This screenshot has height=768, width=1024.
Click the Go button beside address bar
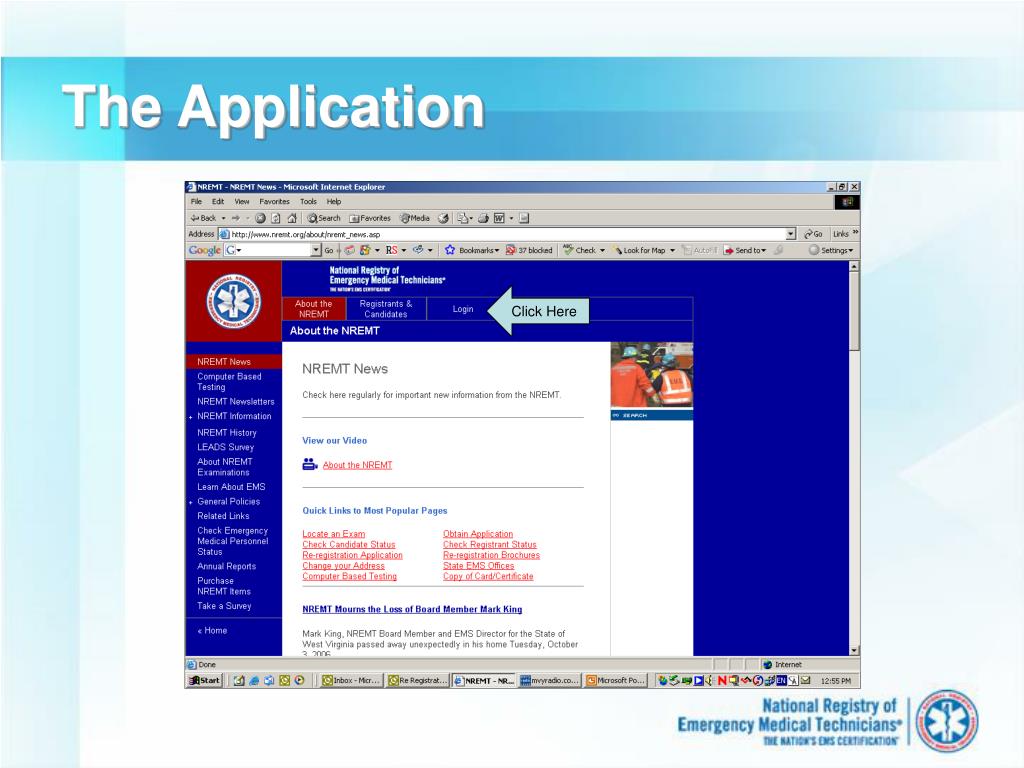point(813,234)
